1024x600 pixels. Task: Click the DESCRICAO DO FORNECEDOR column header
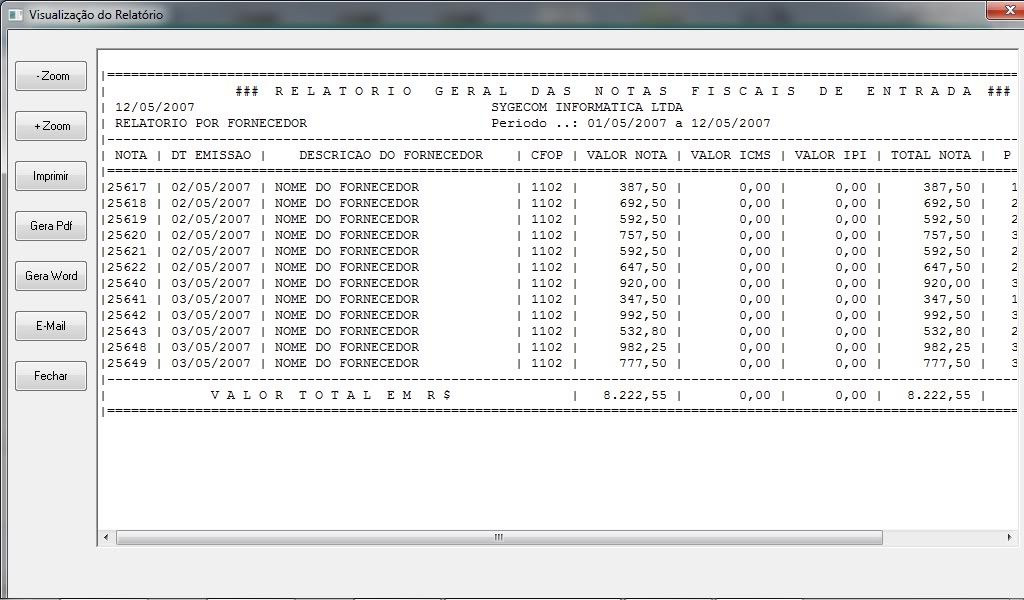[x=390, y=155]
